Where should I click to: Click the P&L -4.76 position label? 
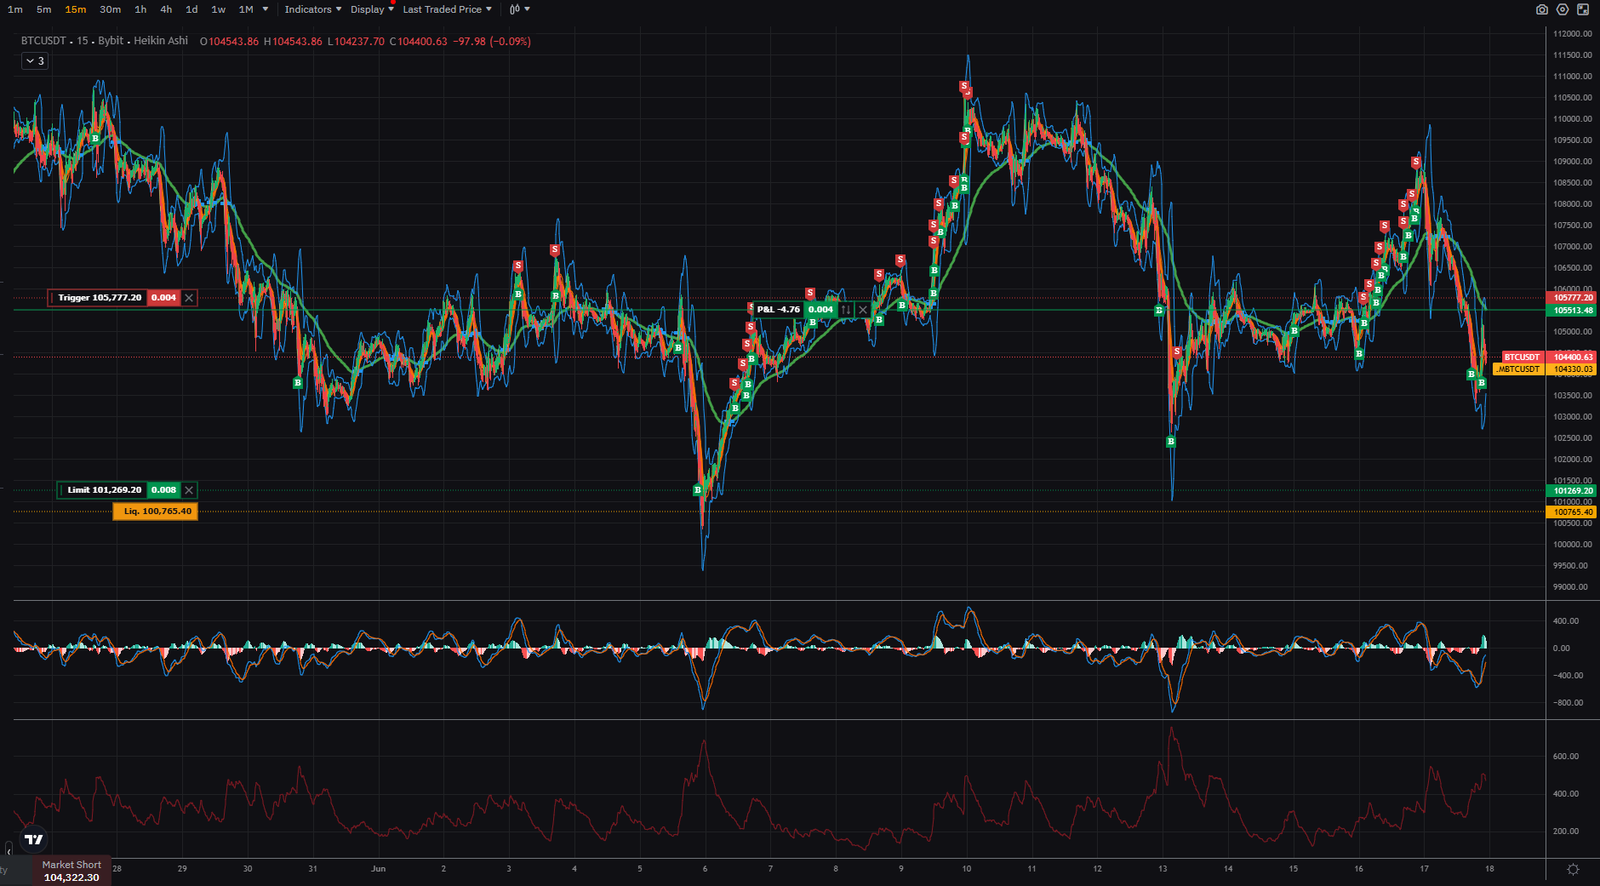click(778, 310)
